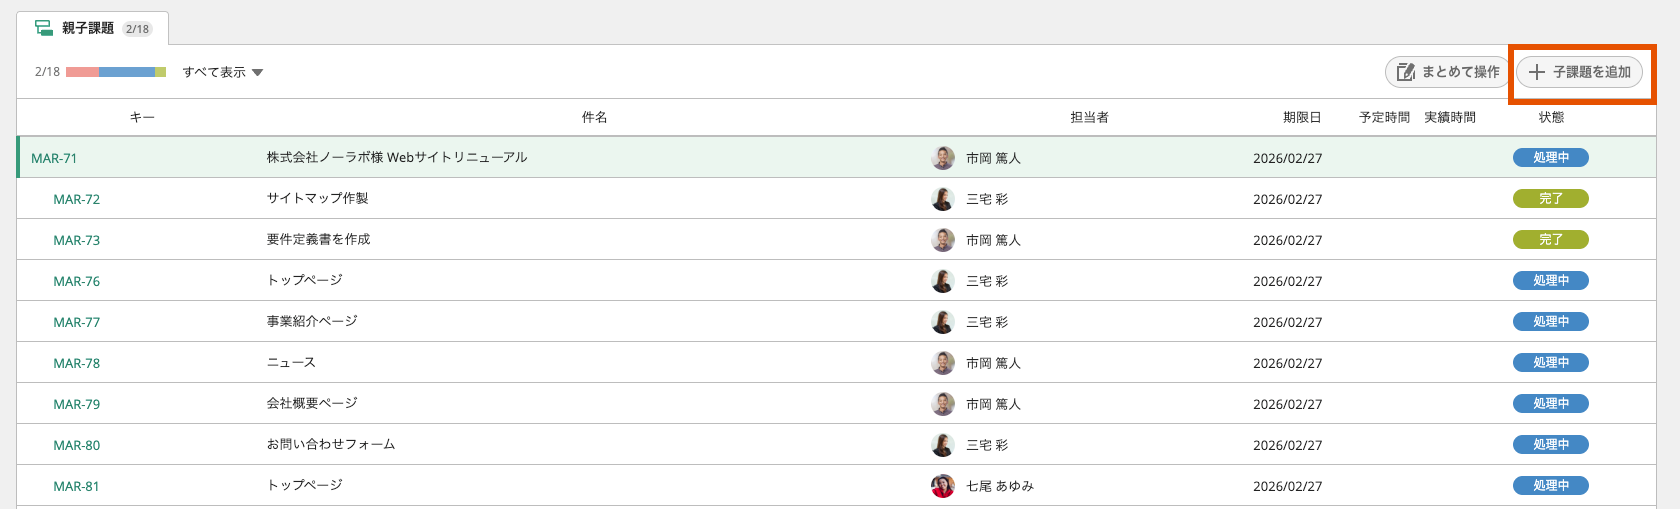The height and width of the screenshot is (509, 1680).
Task: Open issue link MAR-73
Action: pos(77,240)
